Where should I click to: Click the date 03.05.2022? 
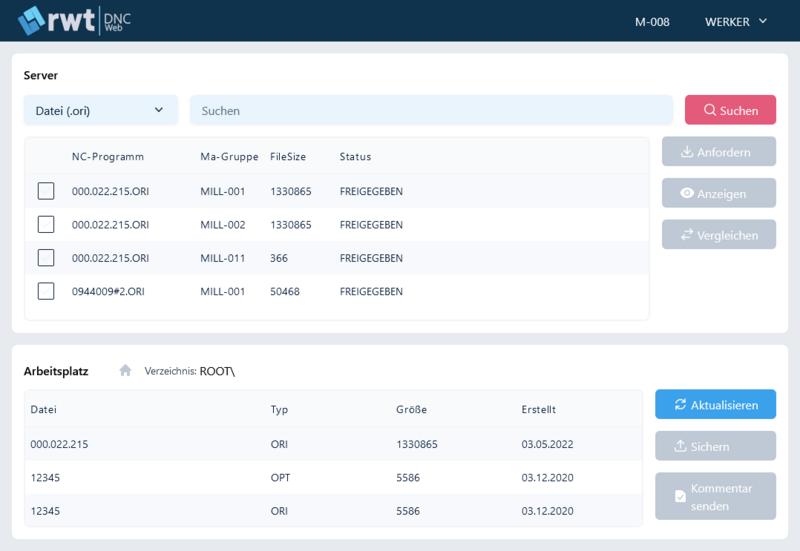pos(547,444)
